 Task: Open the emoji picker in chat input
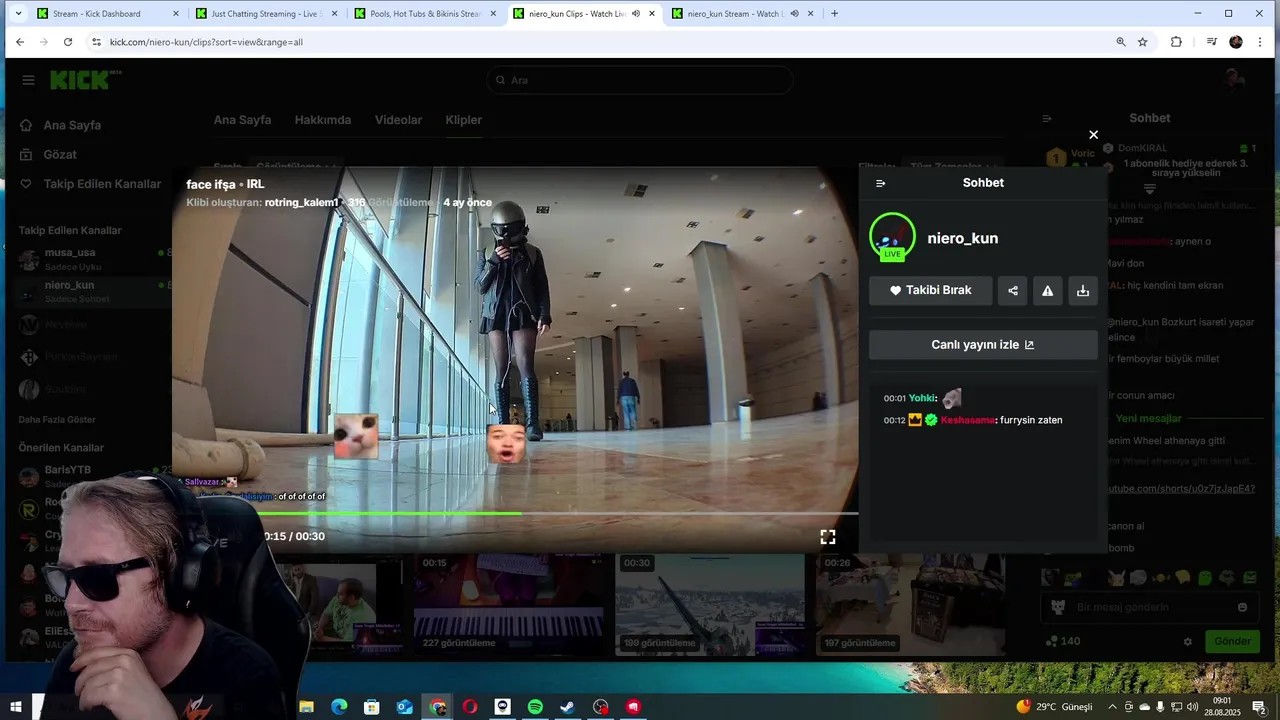point(1243,607)
